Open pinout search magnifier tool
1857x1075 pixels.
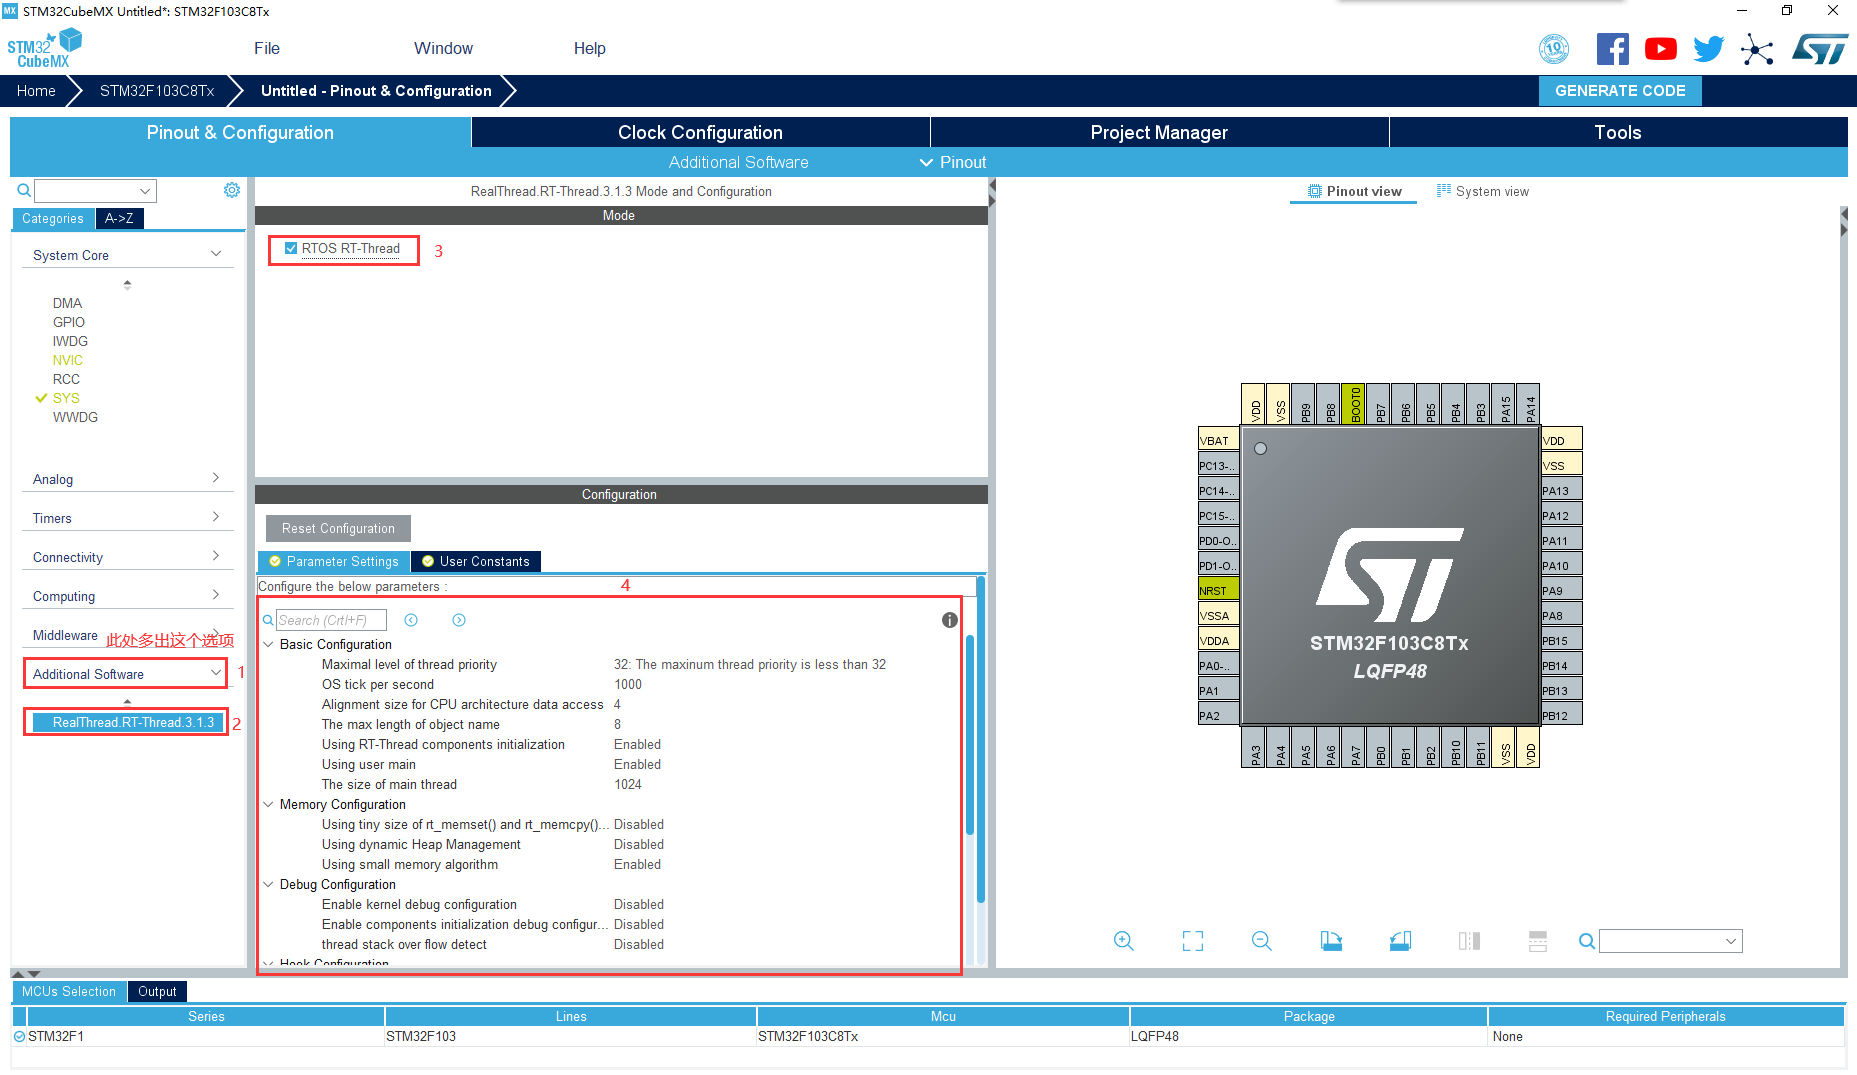1586,941
